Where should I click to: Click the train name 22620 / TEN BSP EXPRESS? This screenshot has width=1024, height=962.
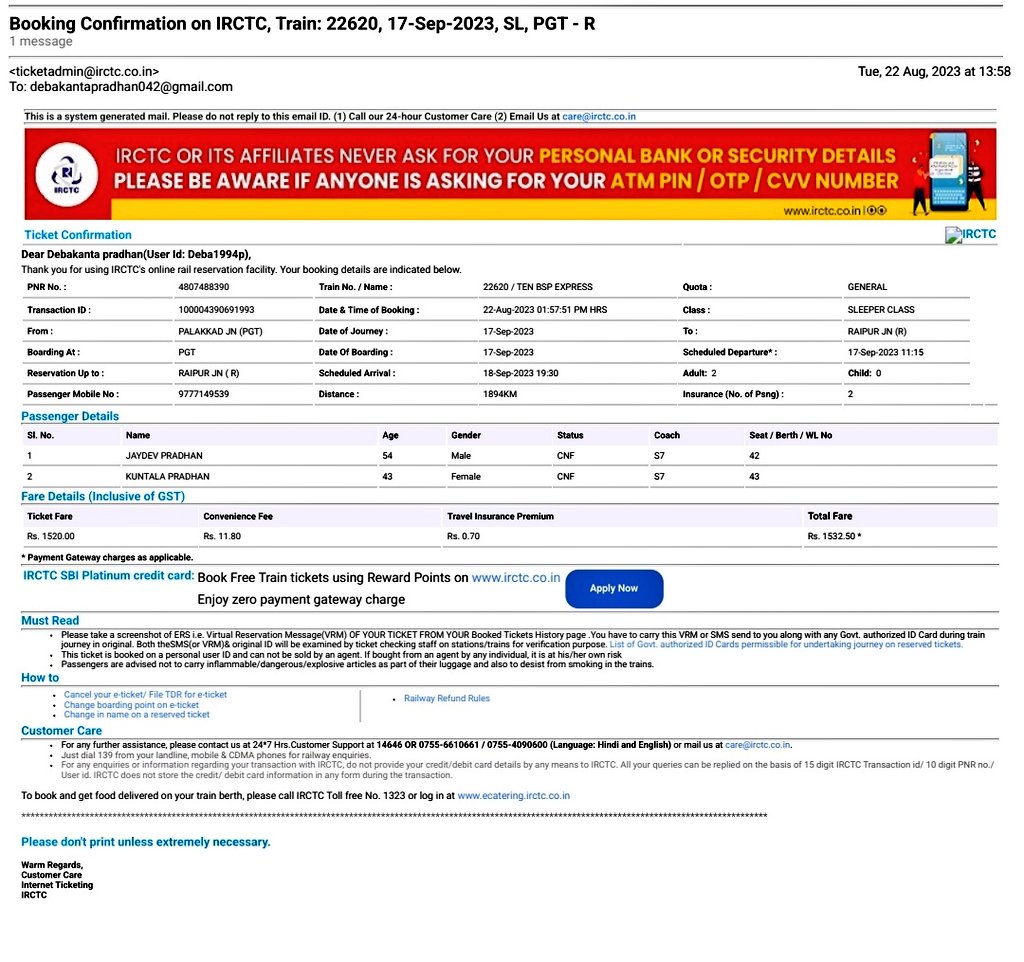pos(537,287)
